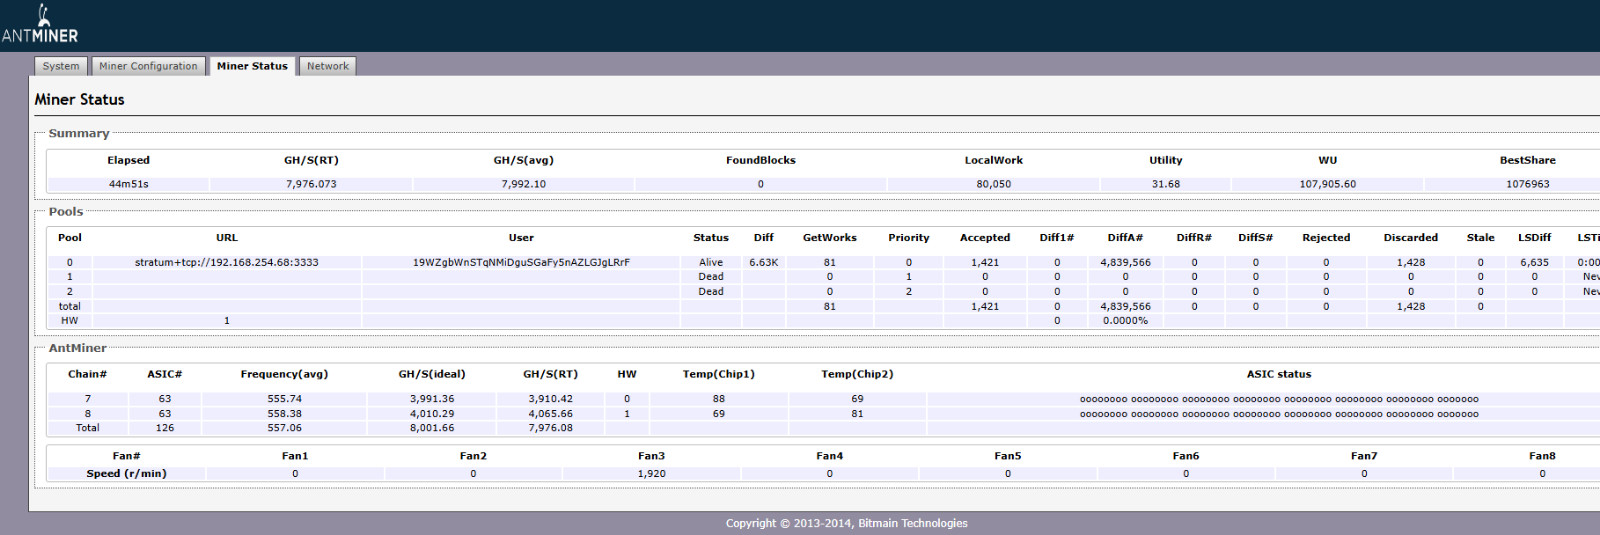Click the first Dead pool status
The height and width of the screenshot is (535, 1600).
click(x=711, y=277)
